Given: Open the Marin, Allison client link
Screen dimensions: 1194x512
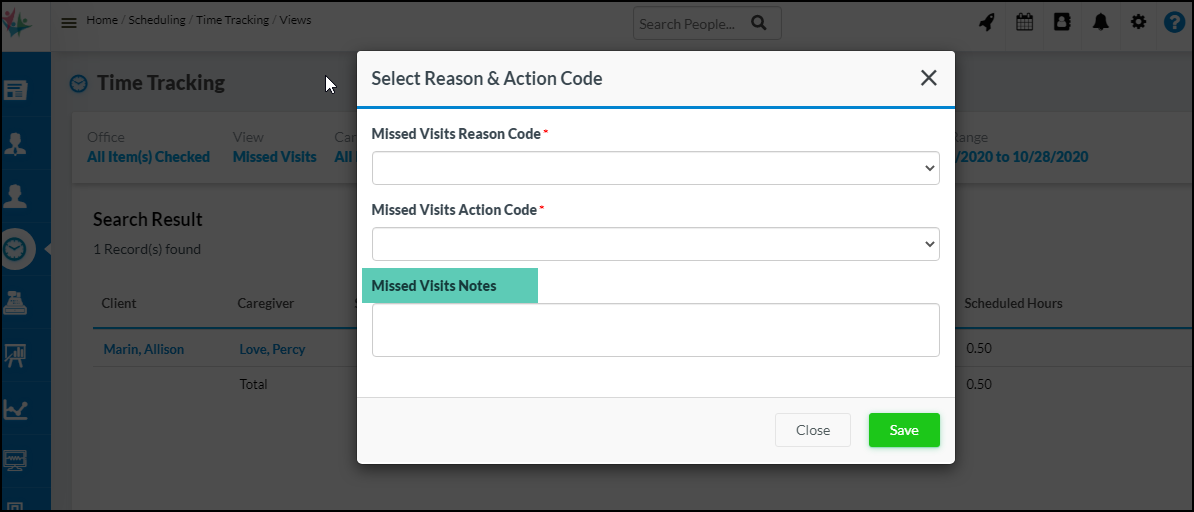Looking at the screenshot, I should pos(143,350).
